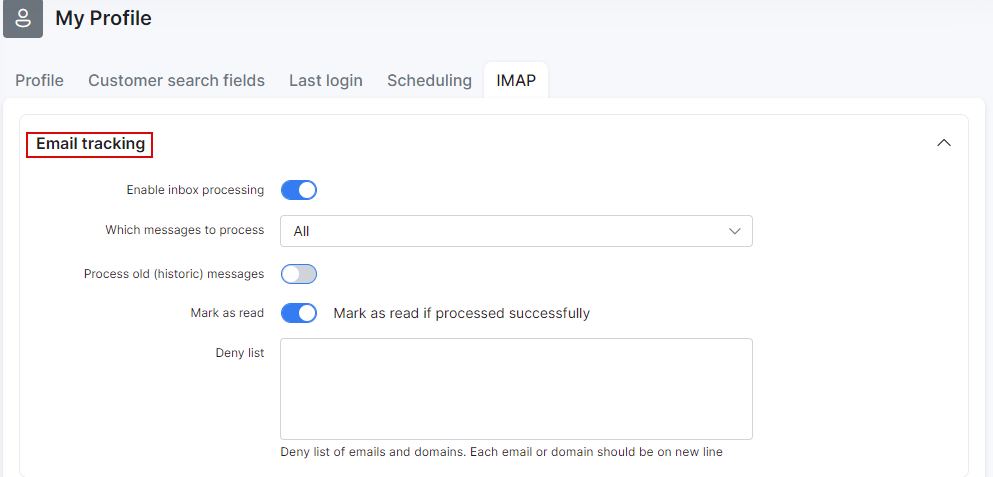993x477 pixels.
Task: Click the Deny list field label
Action: (240, 353)
